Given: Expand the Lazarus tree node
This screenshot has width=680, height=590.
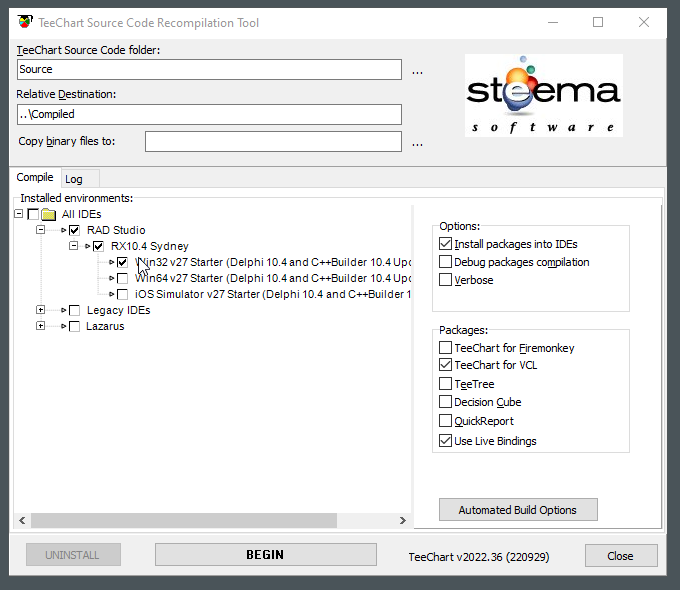Looking at the screenshot, I should pos(40,326).
